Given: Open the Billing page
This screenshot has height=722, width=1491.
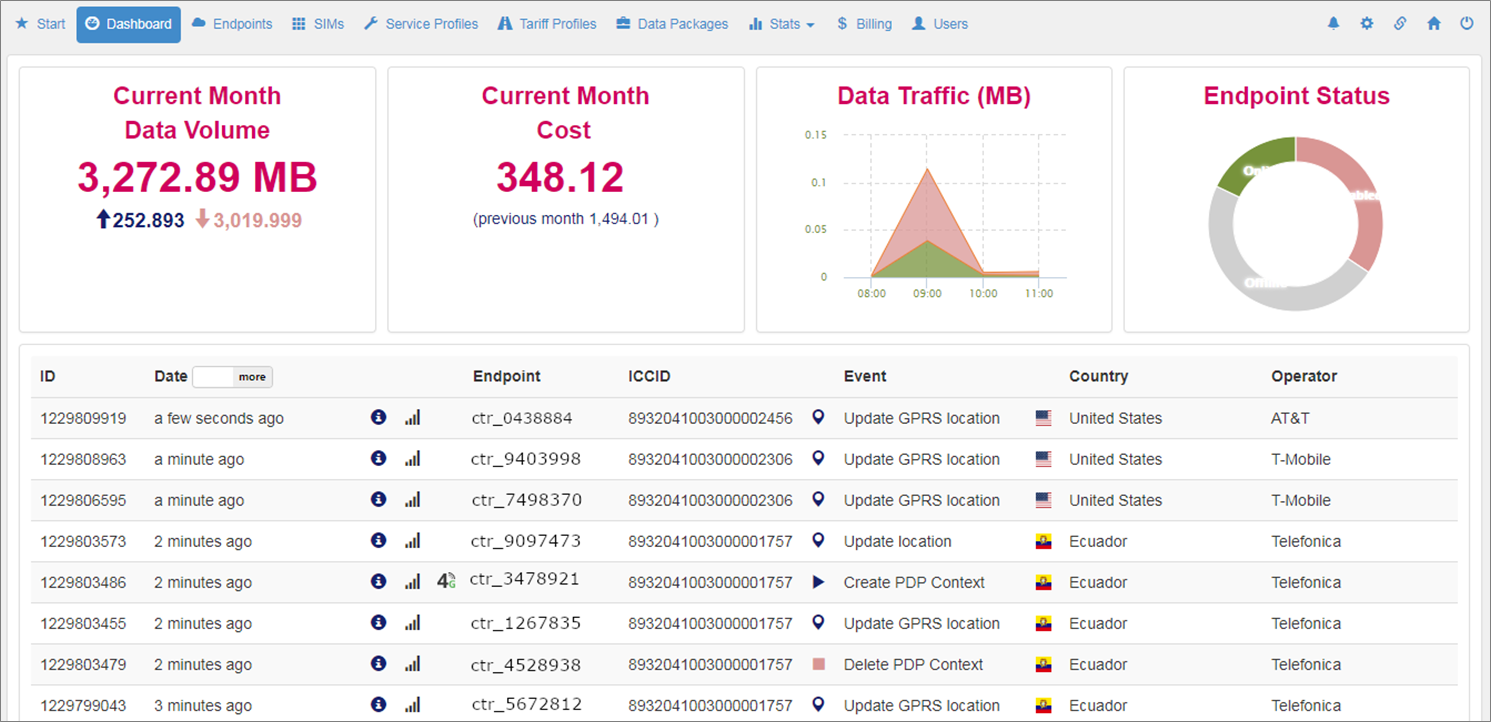Looking at the screenshot, I should point(864,24).
